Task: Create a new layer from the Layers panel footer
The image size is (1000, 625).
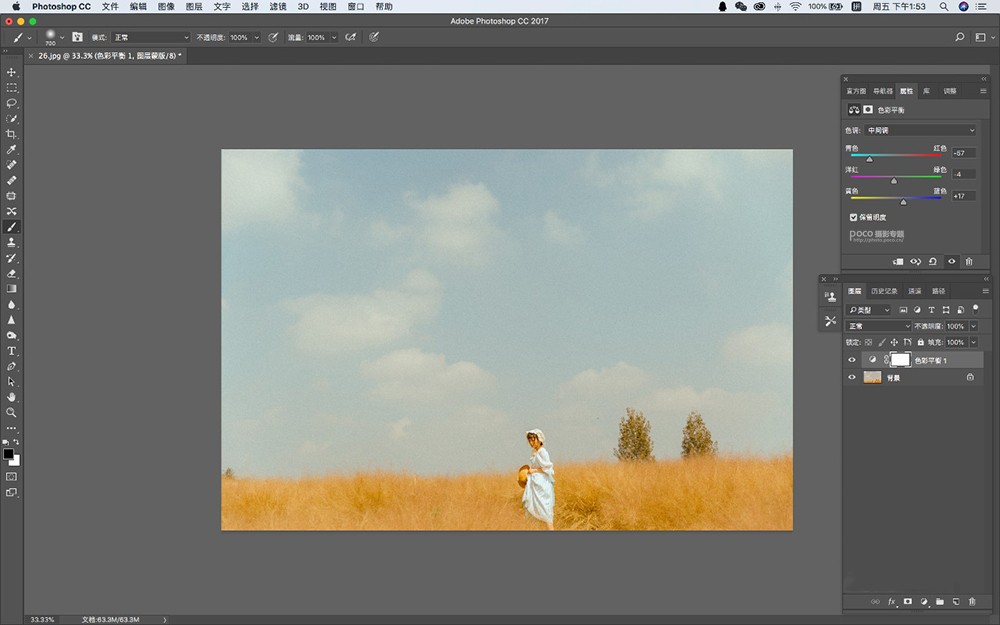Action: [x=956, y=601]
